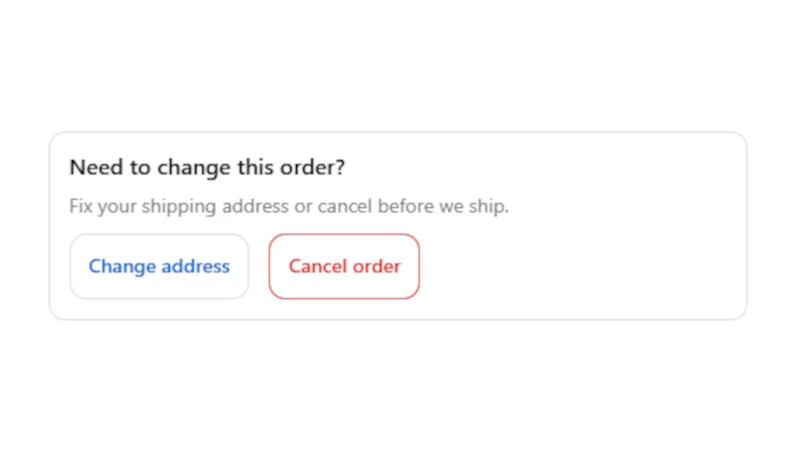
Task: Cancel this order using the red-outlined button
Action: point(344,266)
